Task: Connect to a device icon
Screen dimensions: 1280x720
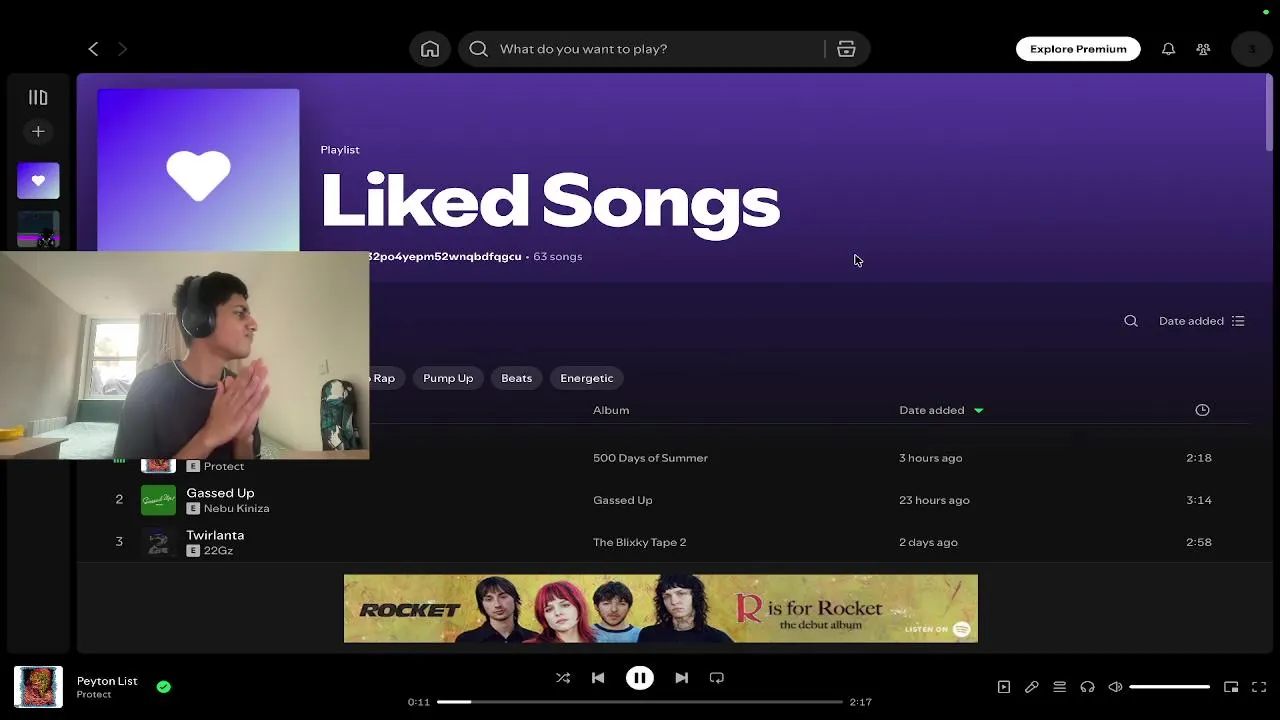Action: pos(1087,687)
